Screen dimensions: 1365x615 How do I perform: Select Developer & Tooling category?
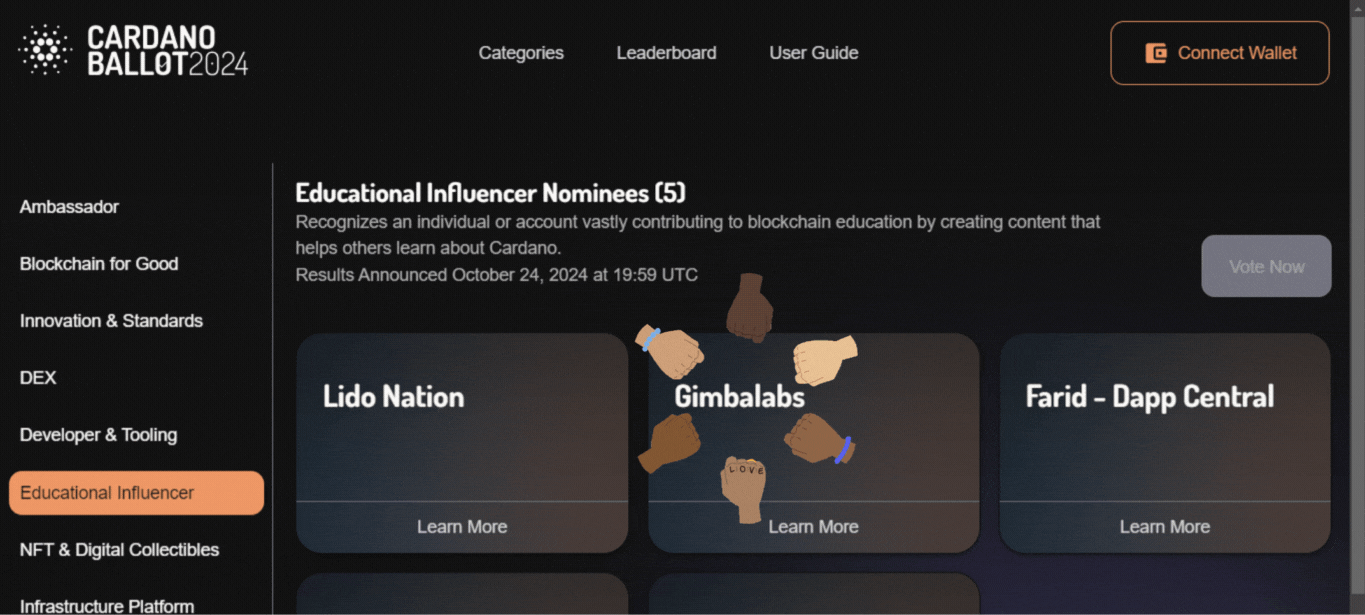pos(98,435)
